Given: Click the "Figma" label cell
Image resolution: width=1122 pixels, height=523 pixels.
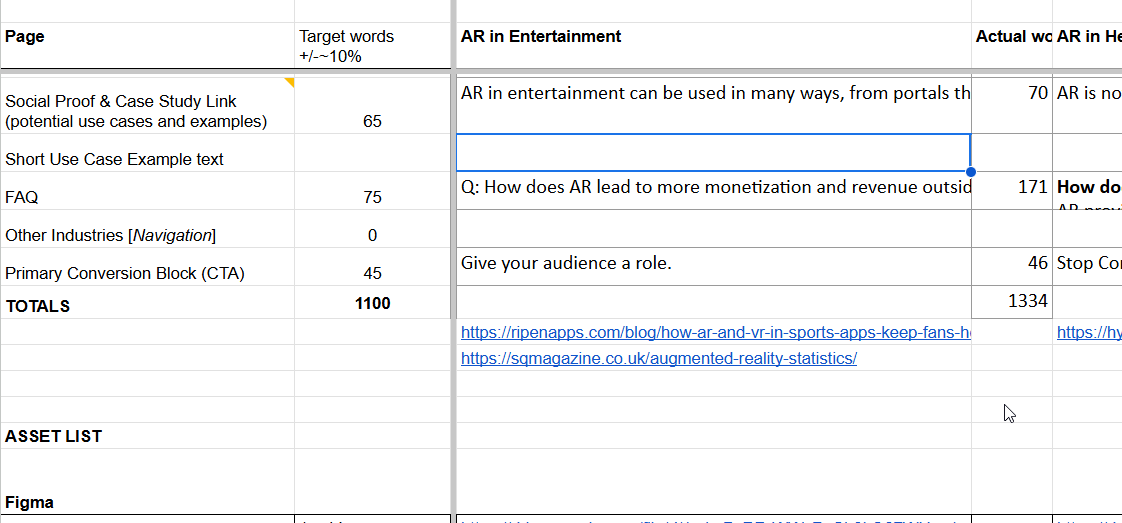Looking at the screenshot, I should tap(148, 502).
